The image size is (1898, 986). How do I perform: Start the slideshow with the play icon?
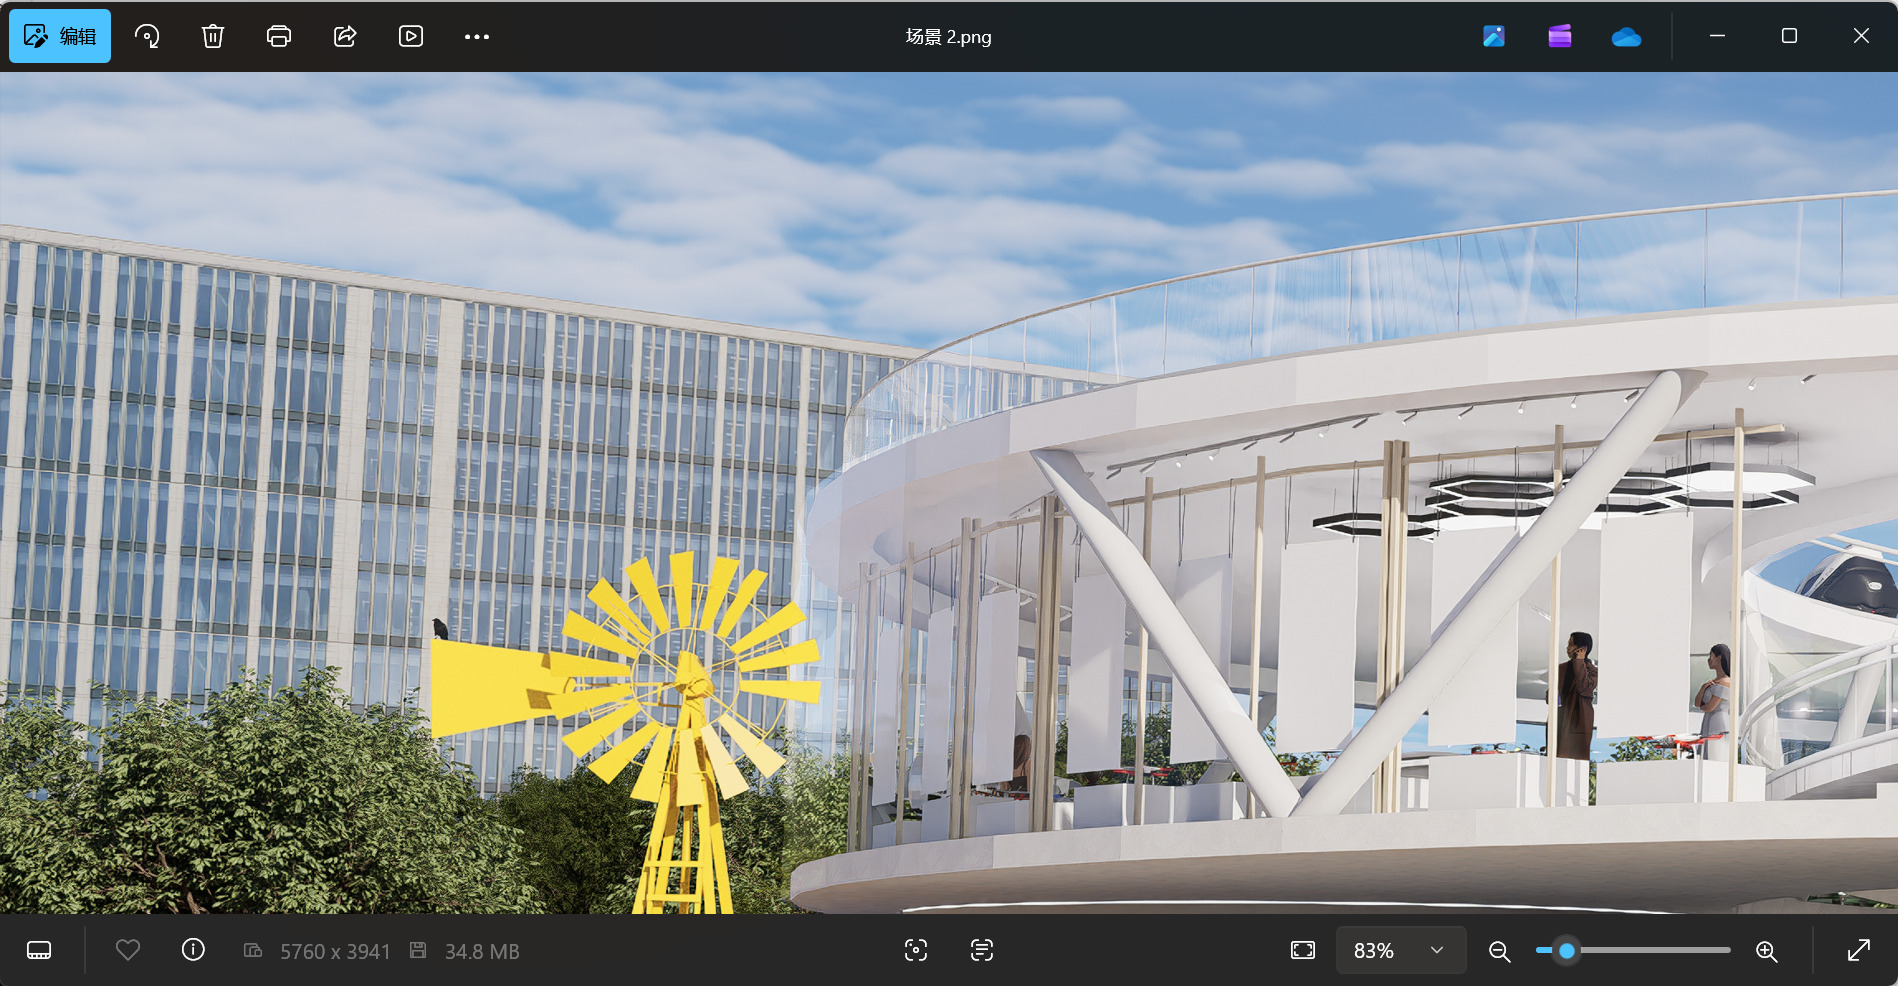(411, 37)
